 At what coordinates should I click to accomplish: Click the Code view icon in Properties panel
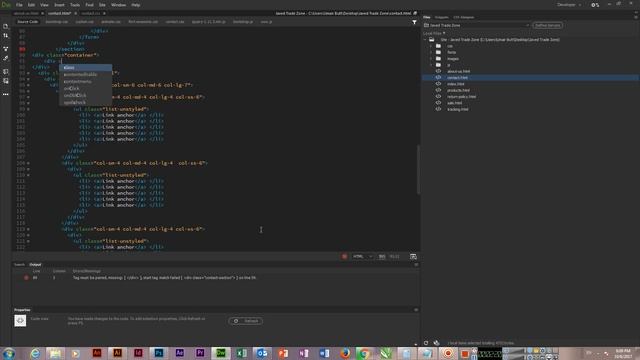click(x=20, y=321)
